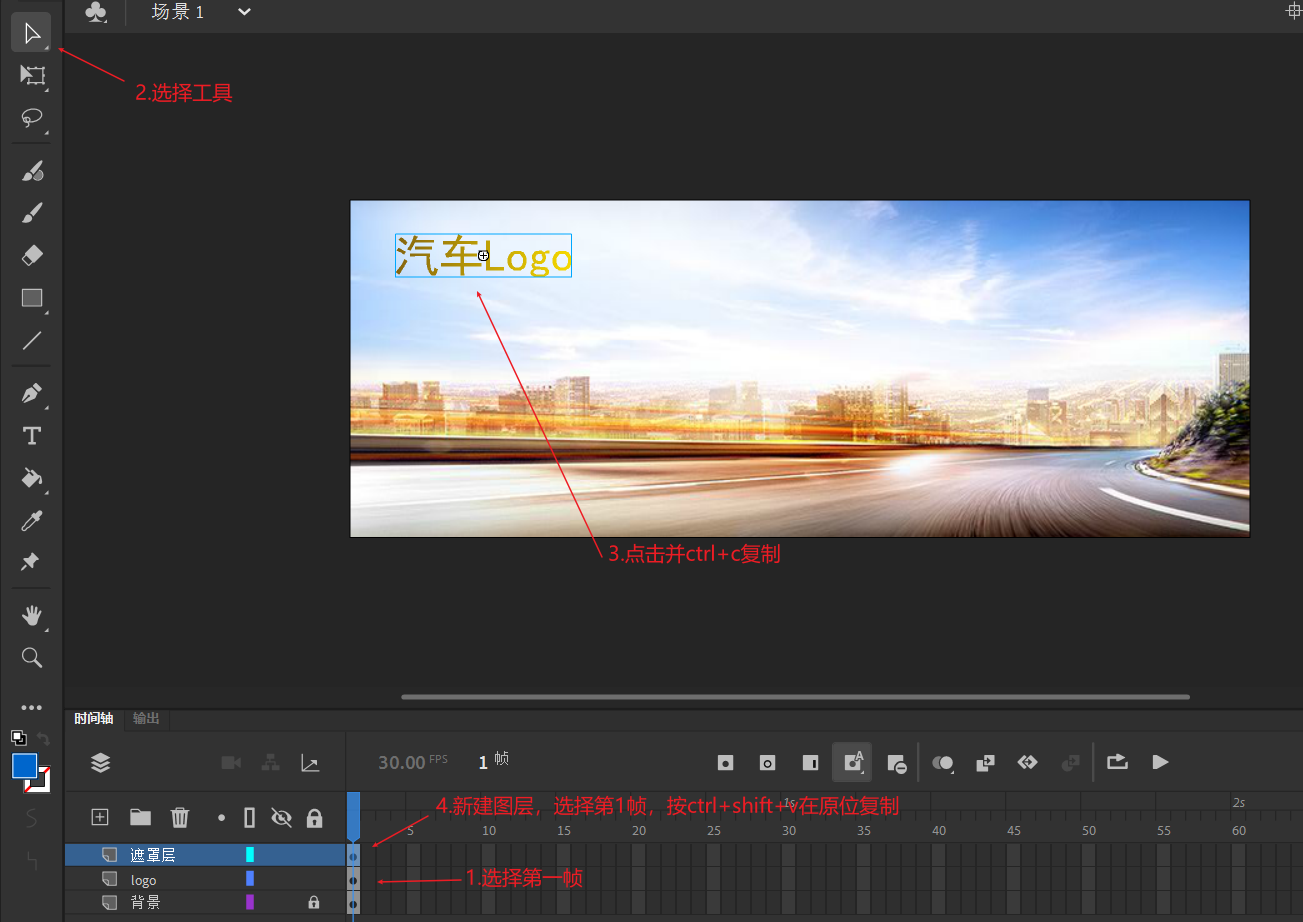Click the 汽车Logo text on stage
The image size is (1303, 922).
click(x=483, y=257)
